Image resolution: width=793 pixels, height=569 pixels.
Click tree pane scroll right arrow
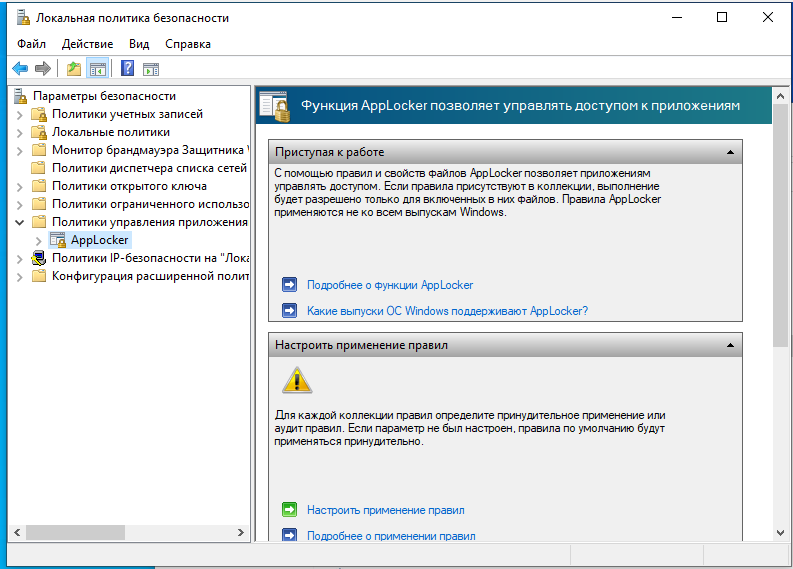241,533
